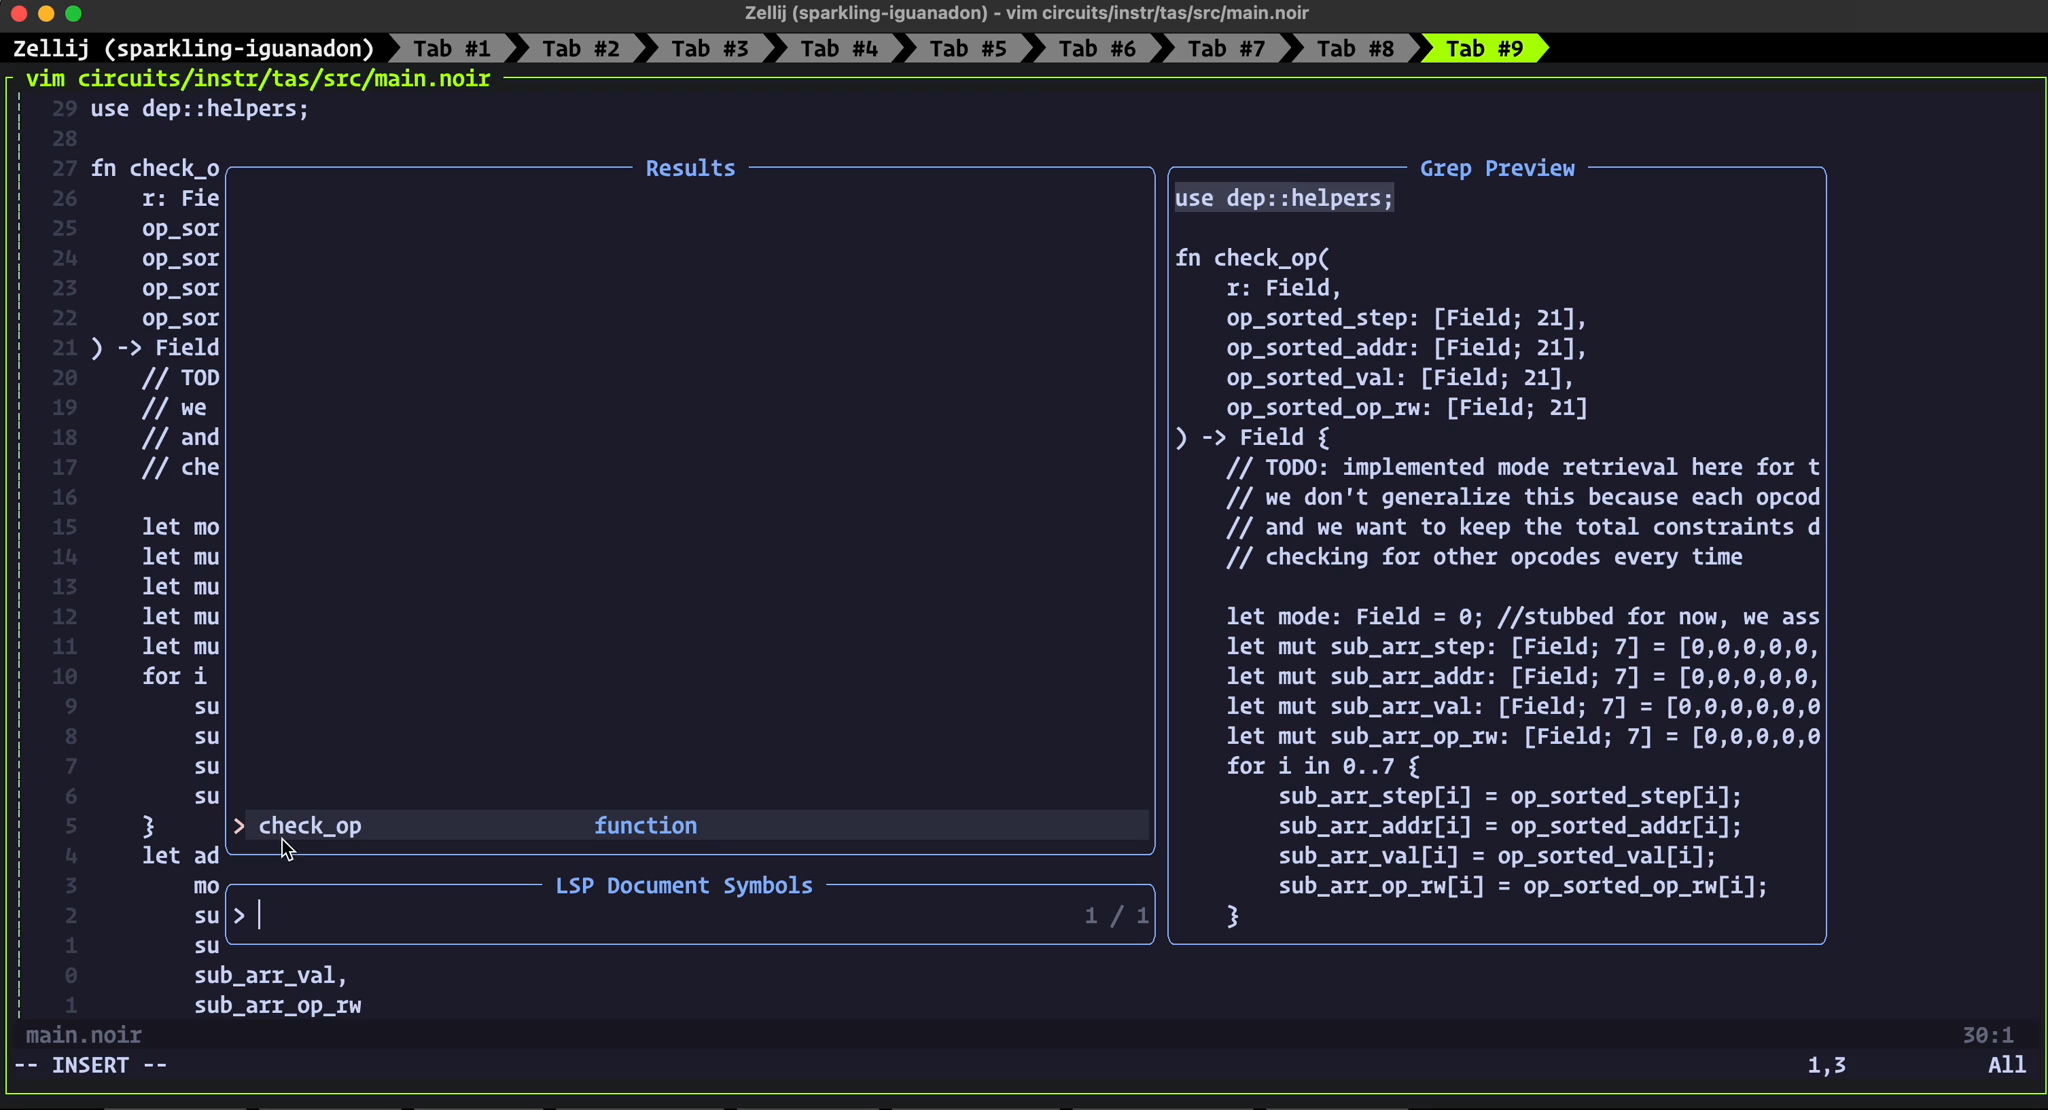Click 'sub_arr_step[i] = op_sorted_step[i];' line
The width and height of the screenshot is (2048, 1110).
[x=1510, y=797]
